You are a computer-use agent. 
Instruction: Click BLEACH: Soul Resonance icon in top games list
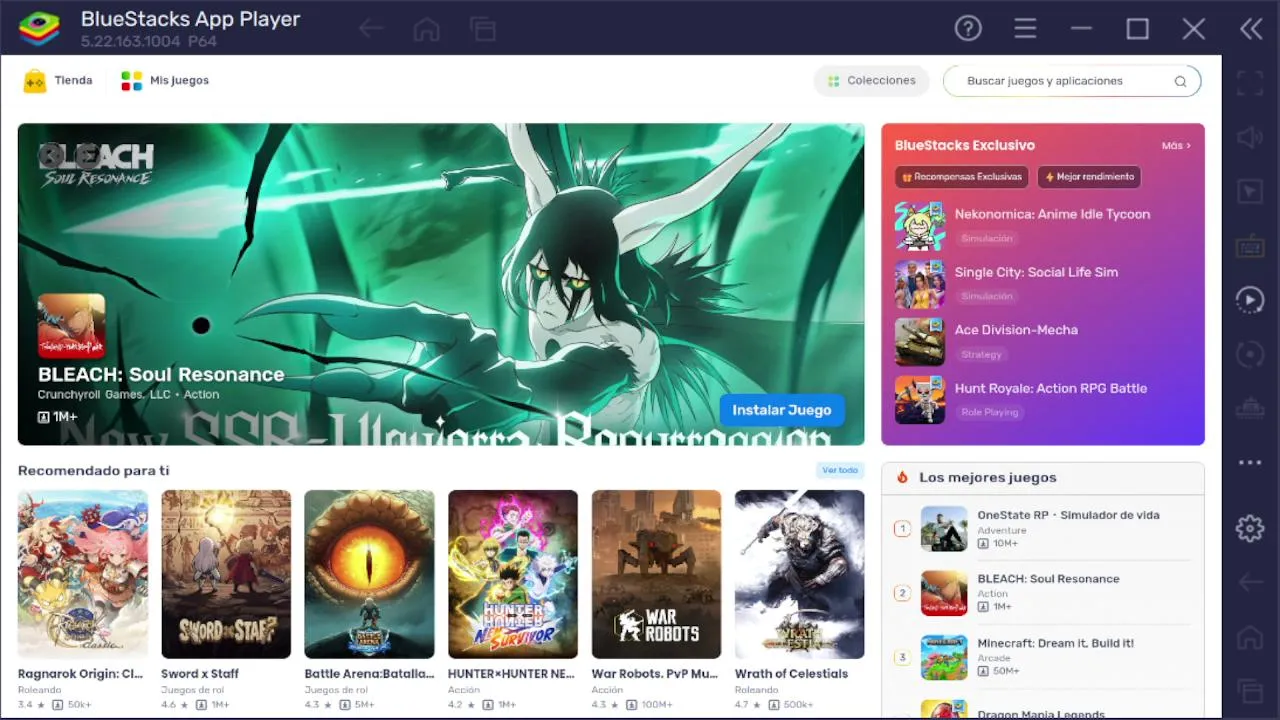pyautogui.click(x=944, y=593)
